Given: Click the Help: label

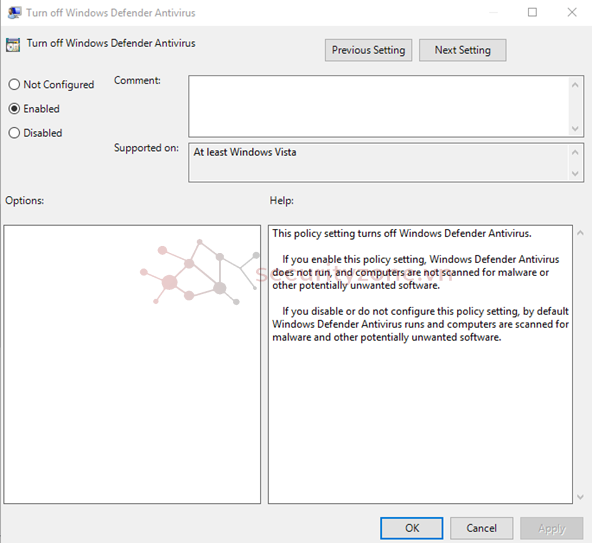Looking at the screenshot, I should (x=282, y=201).
